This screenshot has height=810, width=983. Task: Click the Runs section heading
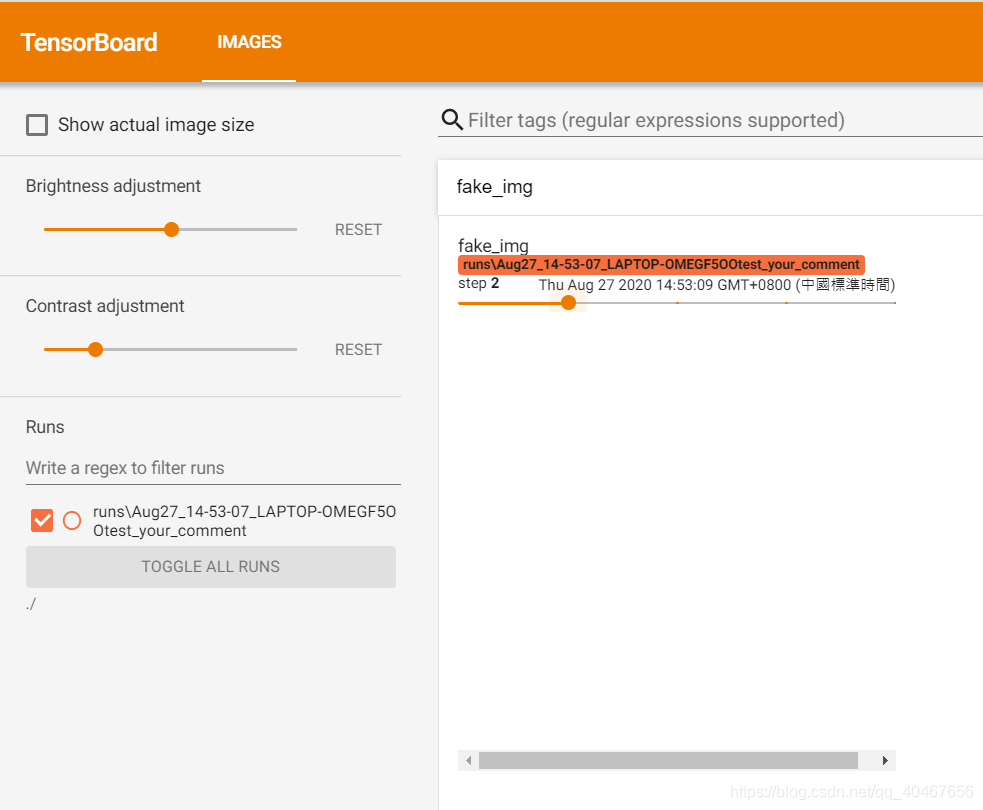pyautogui.click(x=45, y=427)
